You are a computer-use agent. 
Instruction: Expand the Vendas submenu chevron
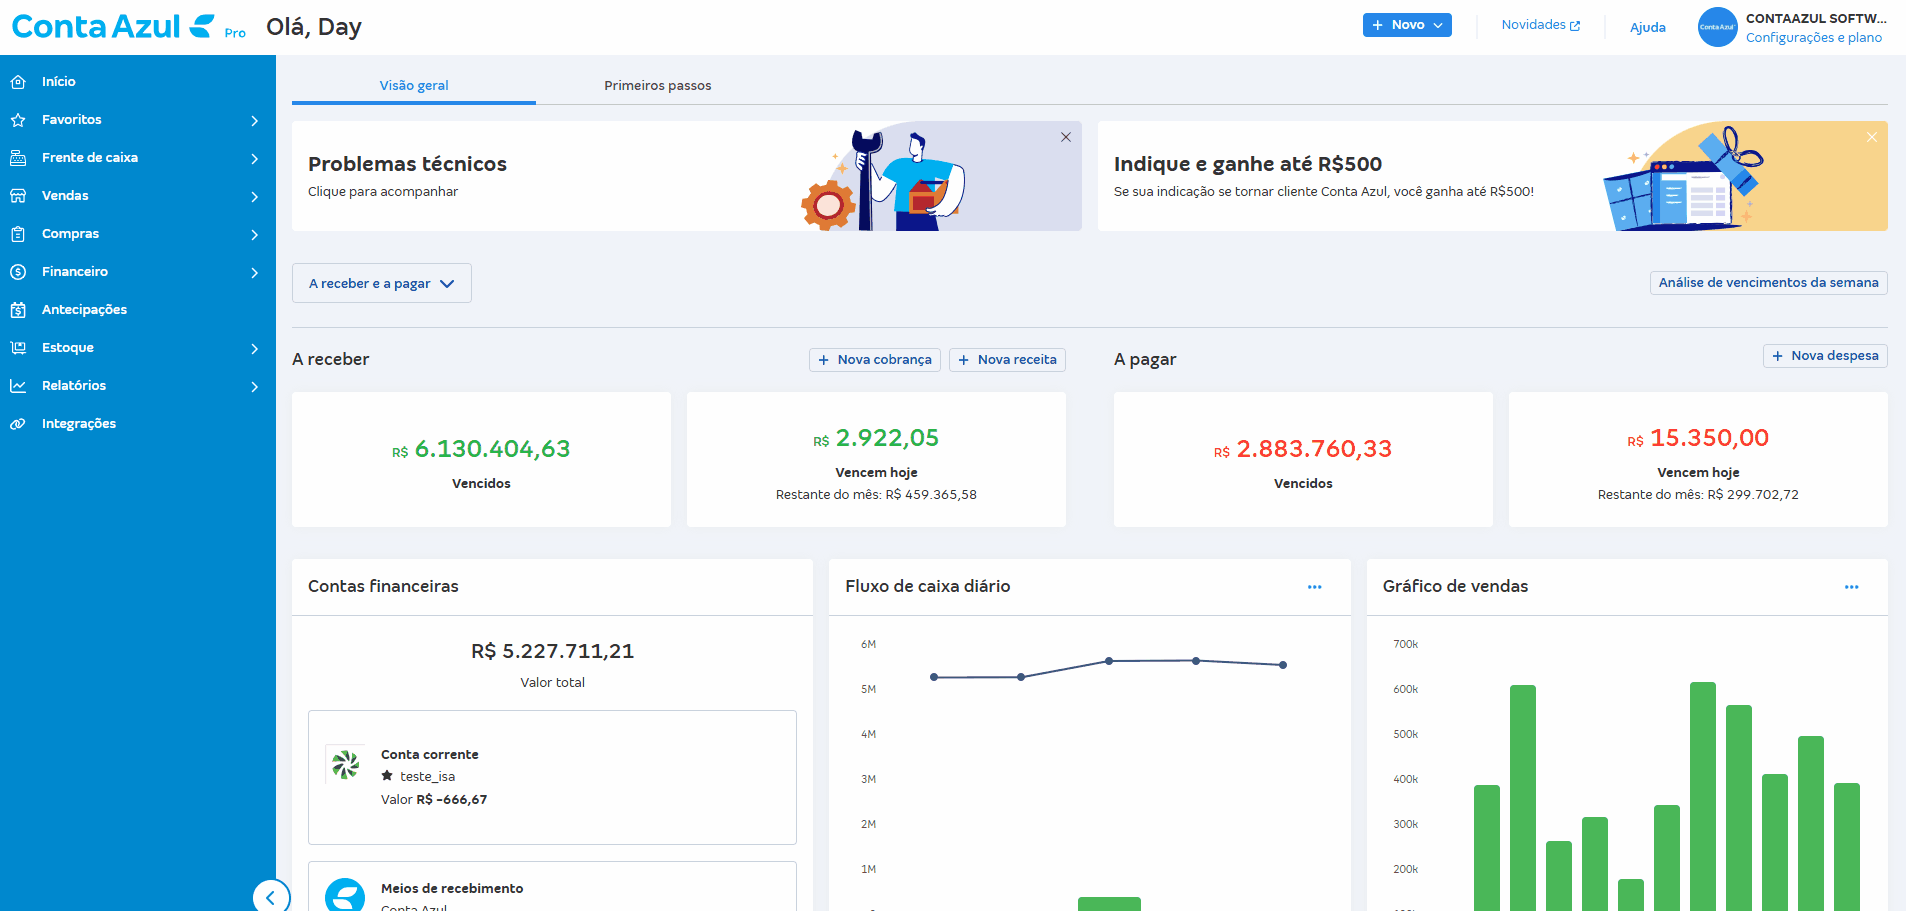tap(255, 197)
